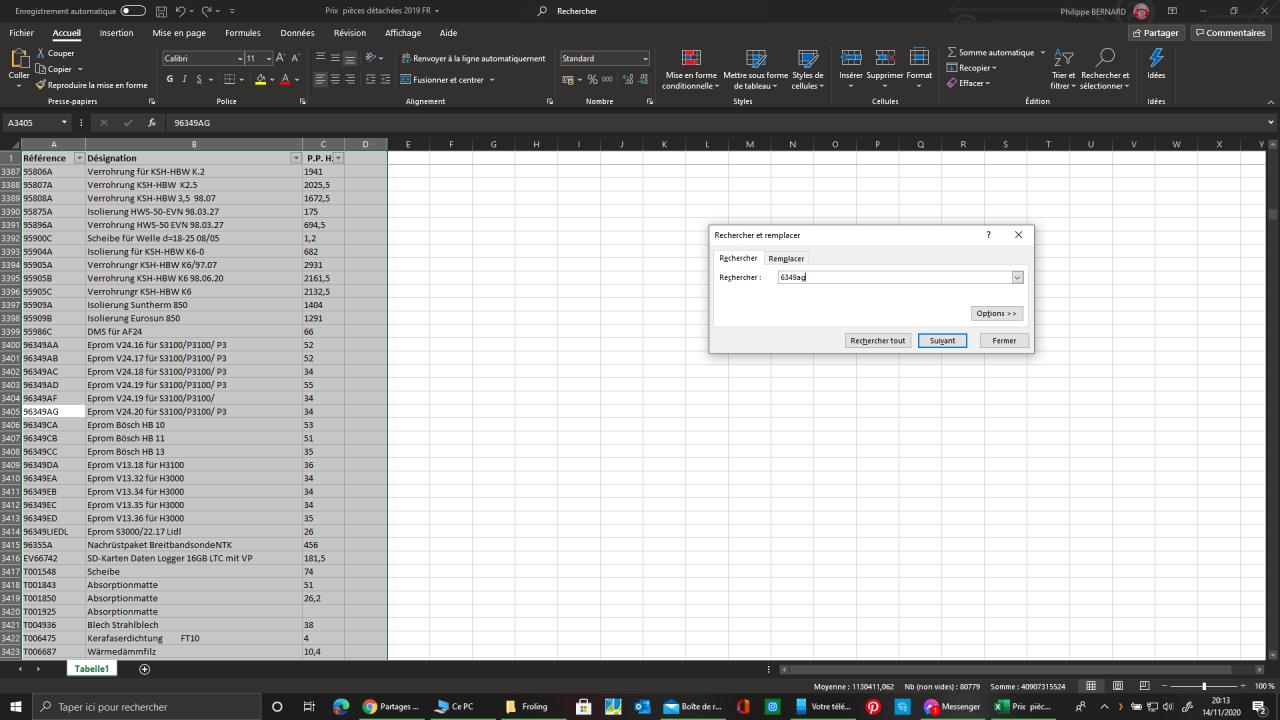Click the Excel icon in taskbar
This screenshot has height=720, width=1280.
(x=1001, y=707)
